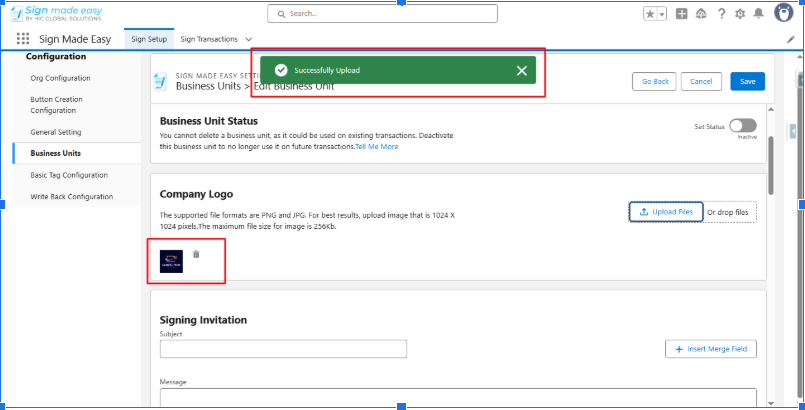This screenshot has height=410, width=805.
Task: Open the user profile avatar
Action: pos(783,14)
